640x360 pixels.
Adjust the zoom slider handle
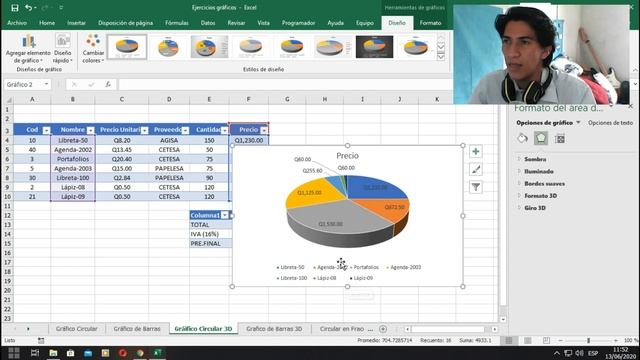coord(589,340)
